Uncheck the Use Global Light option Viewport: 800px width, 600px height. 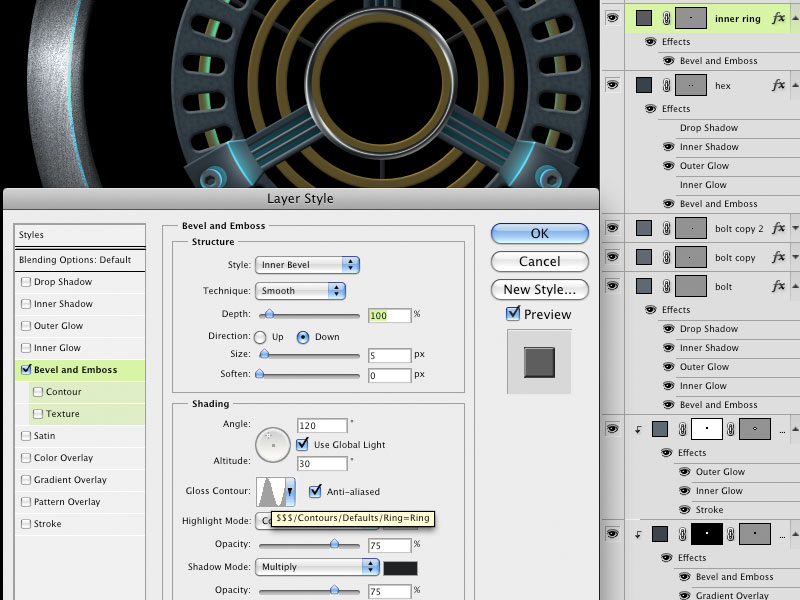(304, 444)
